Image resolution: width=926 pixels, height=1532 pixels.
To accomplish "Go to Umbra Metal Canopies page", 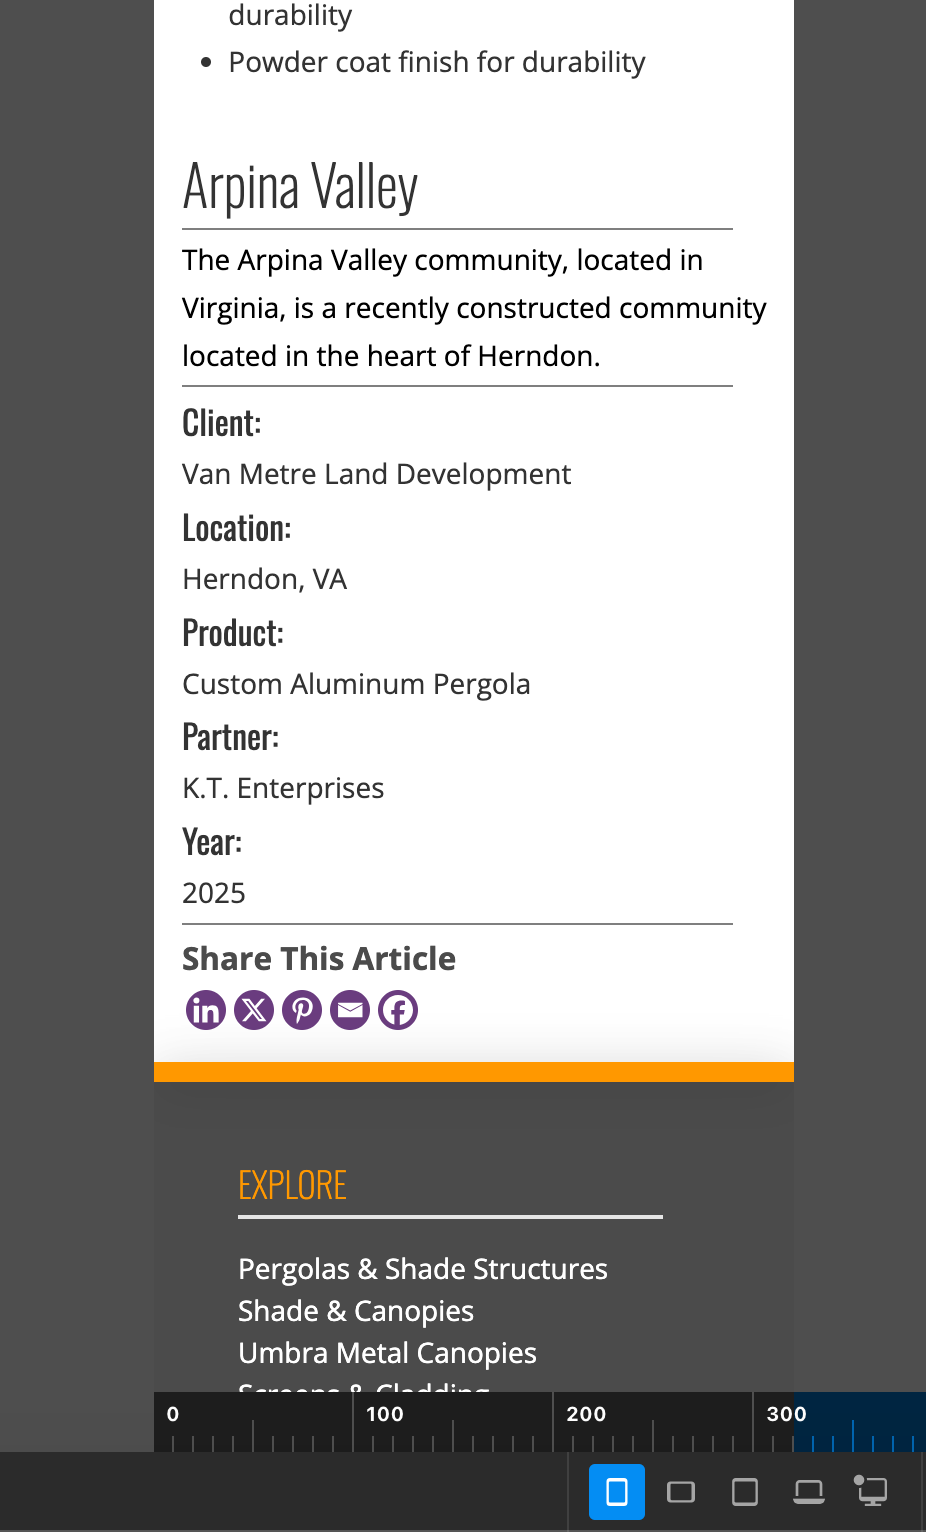I will (387, 1353).
